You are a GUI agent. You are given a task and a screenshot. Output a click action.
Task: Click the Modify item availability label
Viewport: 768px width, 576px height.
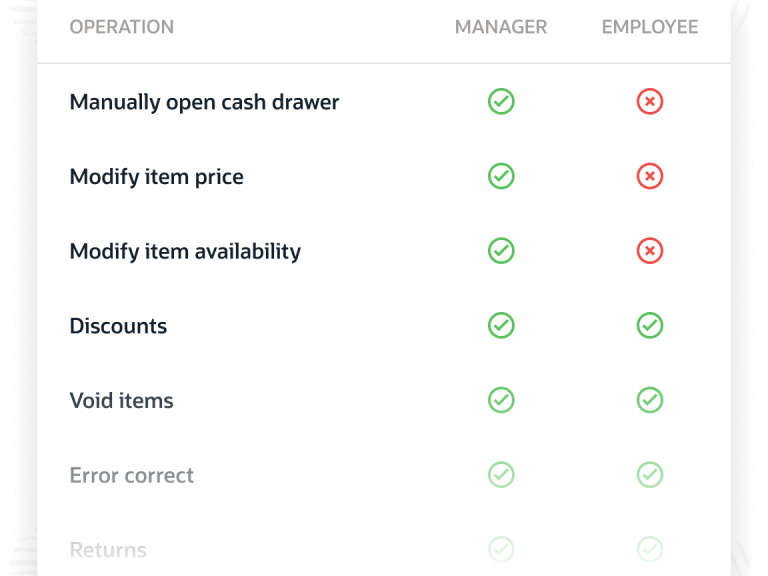point(185,251)
